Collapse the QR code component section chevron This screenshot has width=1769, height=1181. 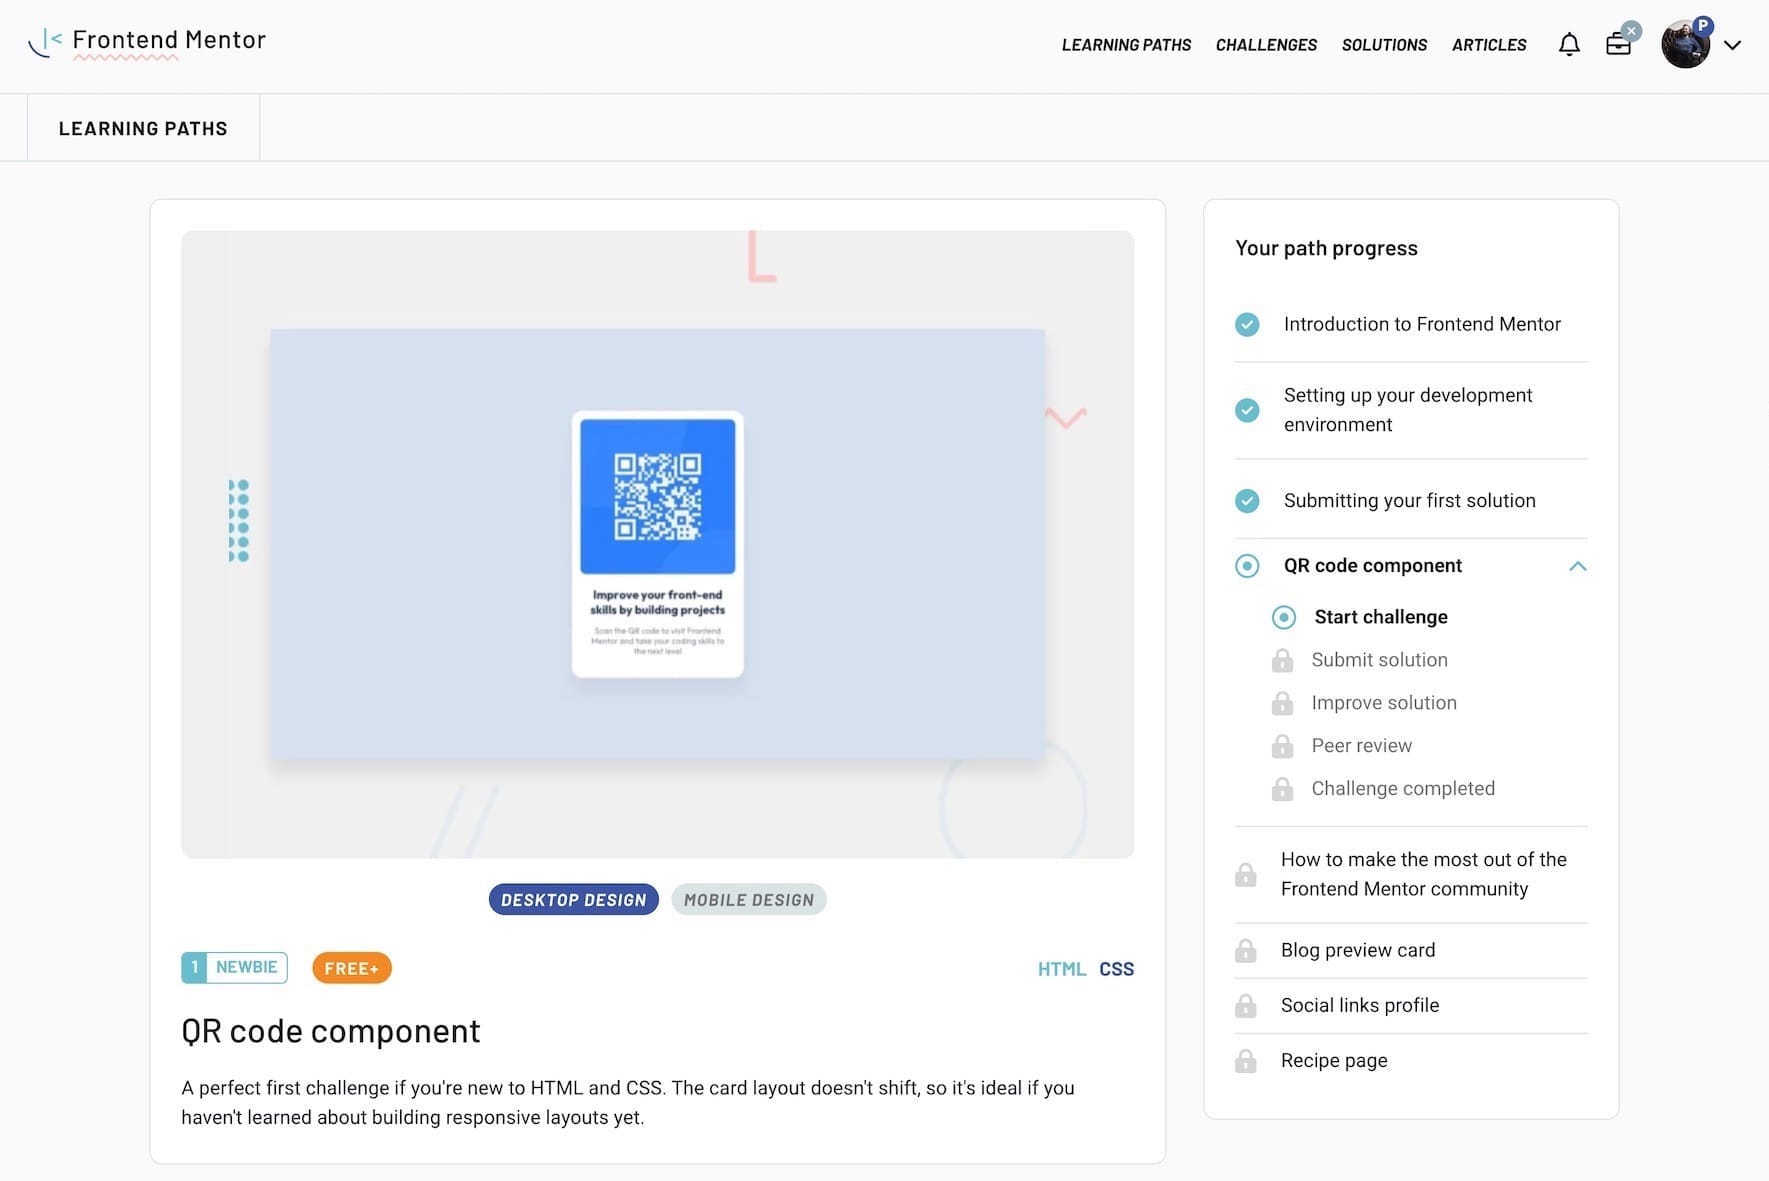(x=1577, y=566)
